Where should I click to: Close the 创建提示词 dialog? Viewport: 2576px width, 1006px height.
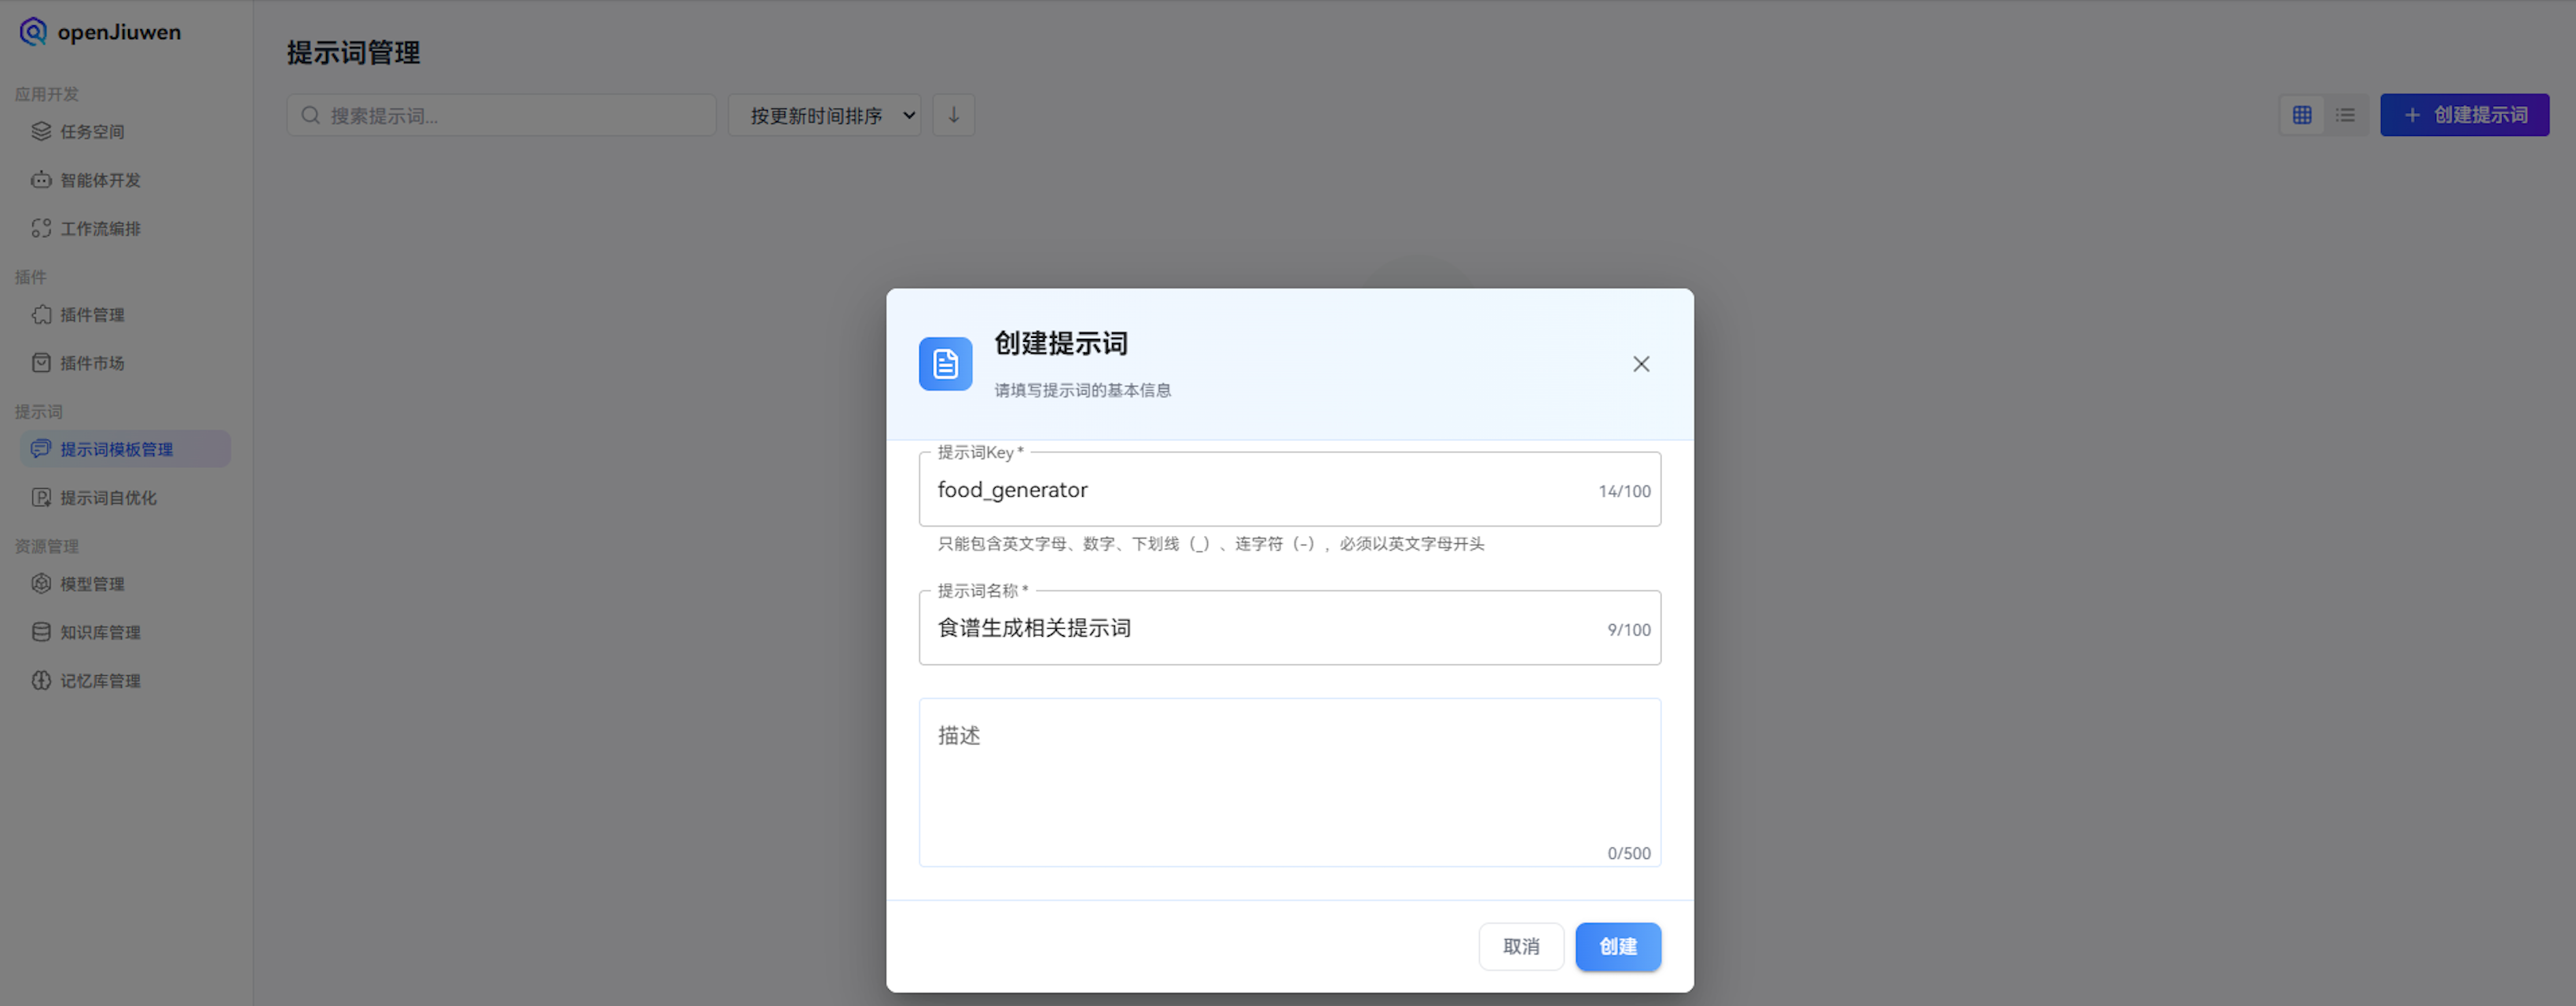(1640, 364)
